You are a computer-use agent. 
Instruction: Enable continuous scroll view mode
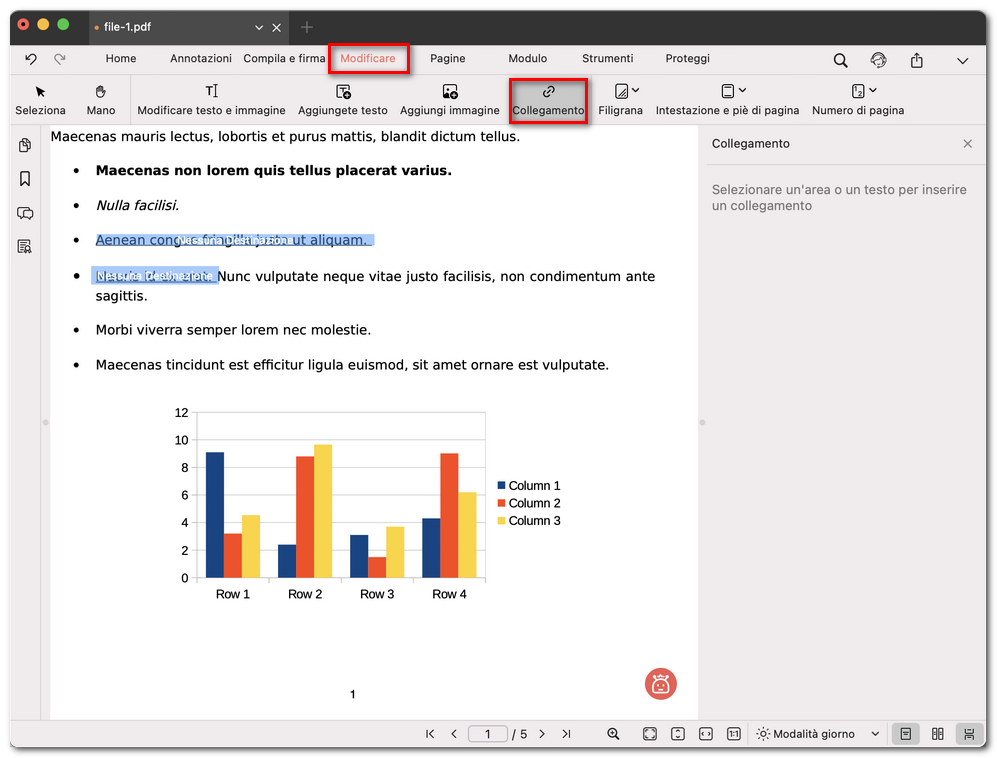(x=969, y=733)
